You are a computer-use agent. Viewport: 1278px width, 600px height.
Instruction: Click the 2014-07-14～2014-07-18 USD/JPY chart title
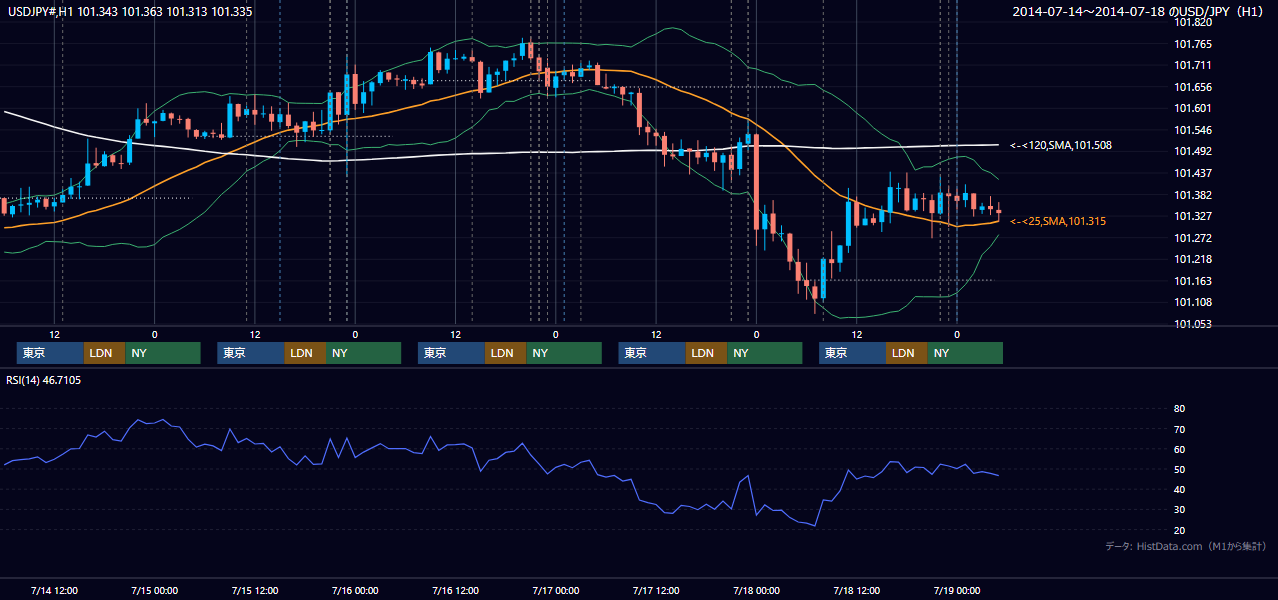[x=1140, y=11]
